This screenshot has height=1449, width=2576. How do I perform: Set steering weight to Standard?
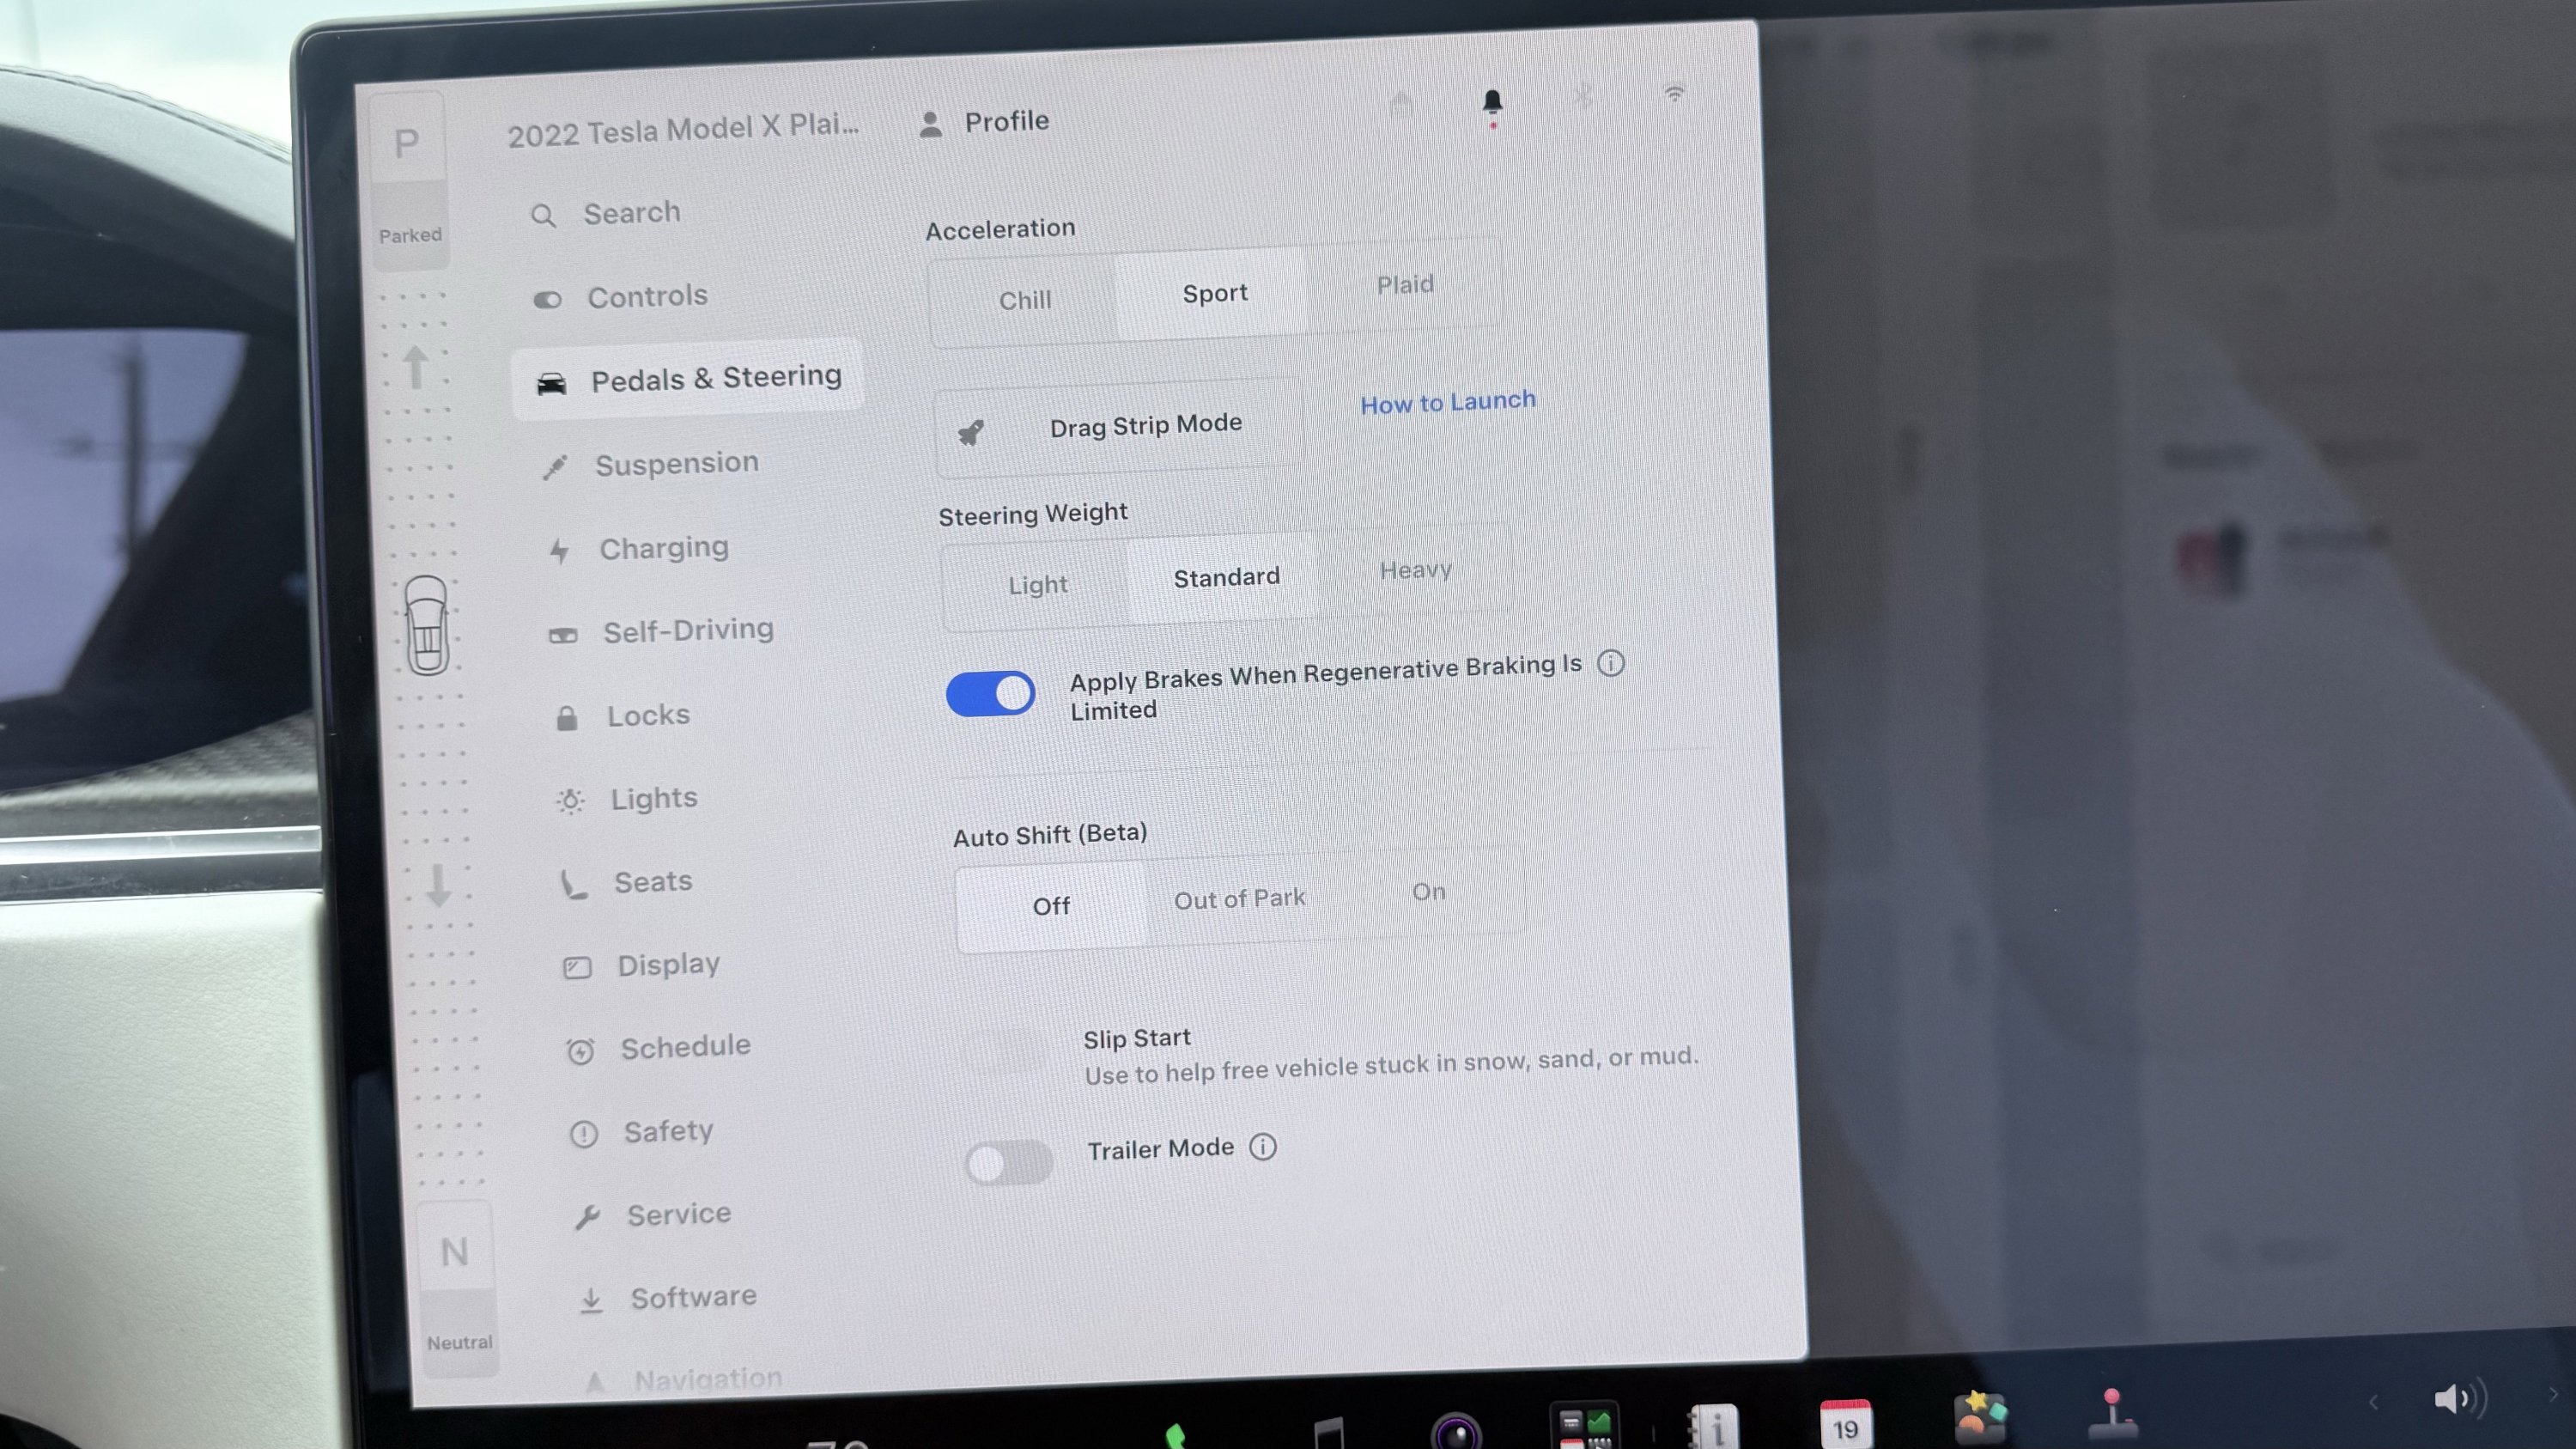[1226, 577]
